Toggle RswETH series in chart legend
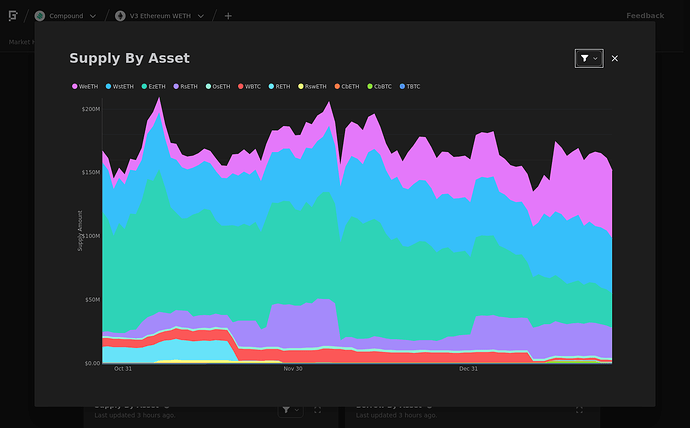The image size is (690, 428). point(312,87)
